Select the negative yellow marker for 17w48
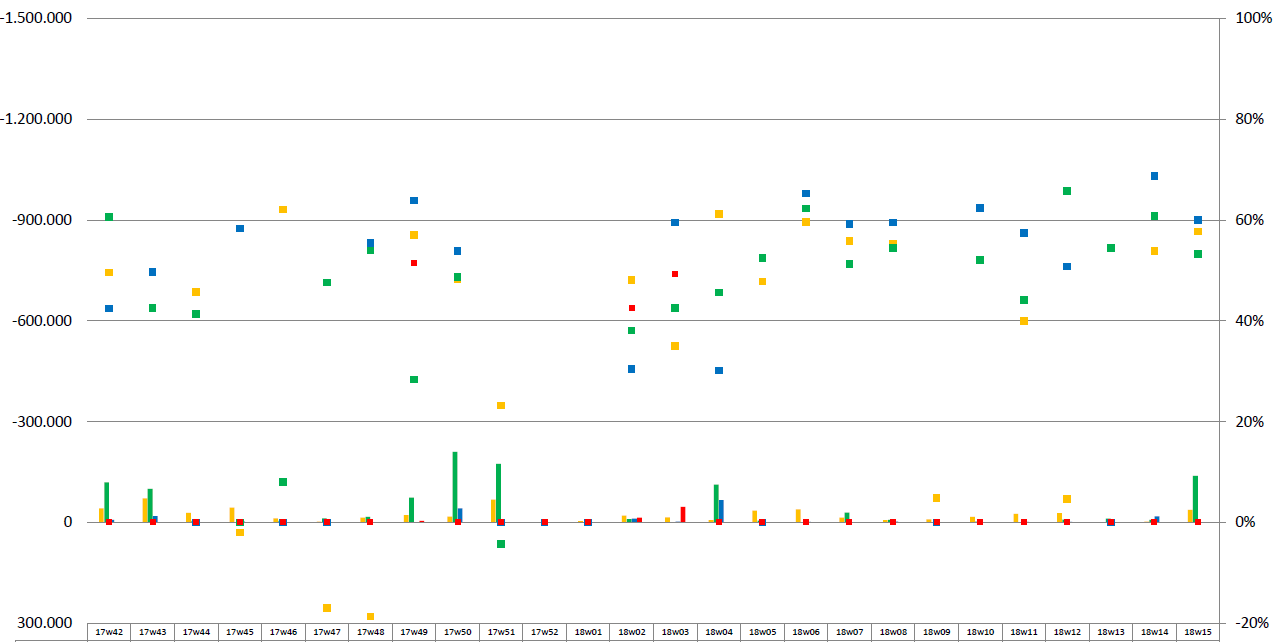 tap(370, 616)
